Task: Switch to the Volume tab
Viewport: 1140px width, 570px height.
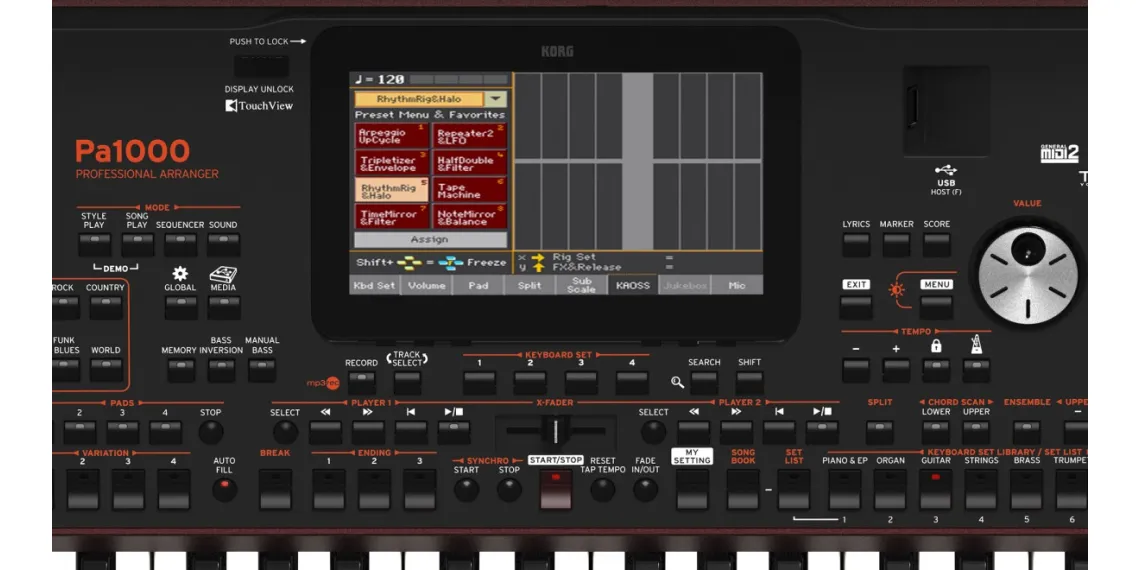Action: click(426, 285)
